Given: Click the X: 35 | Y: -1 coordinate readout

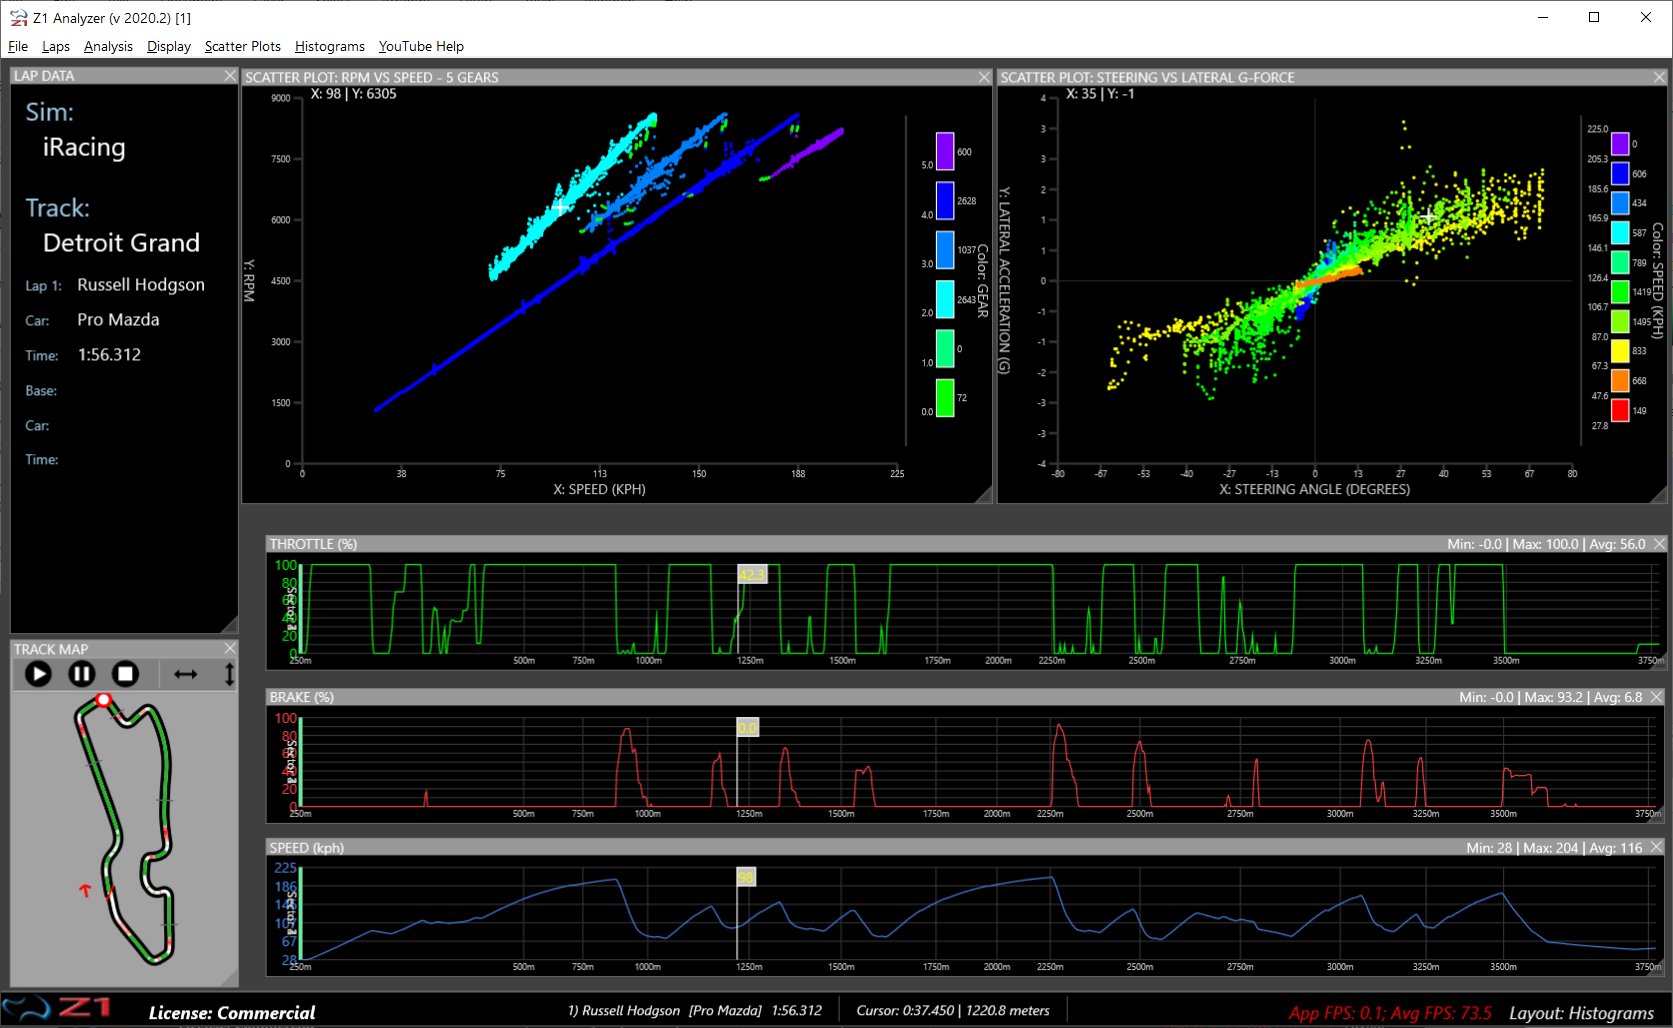Looking at the screenshot, I should (1100, 94).
